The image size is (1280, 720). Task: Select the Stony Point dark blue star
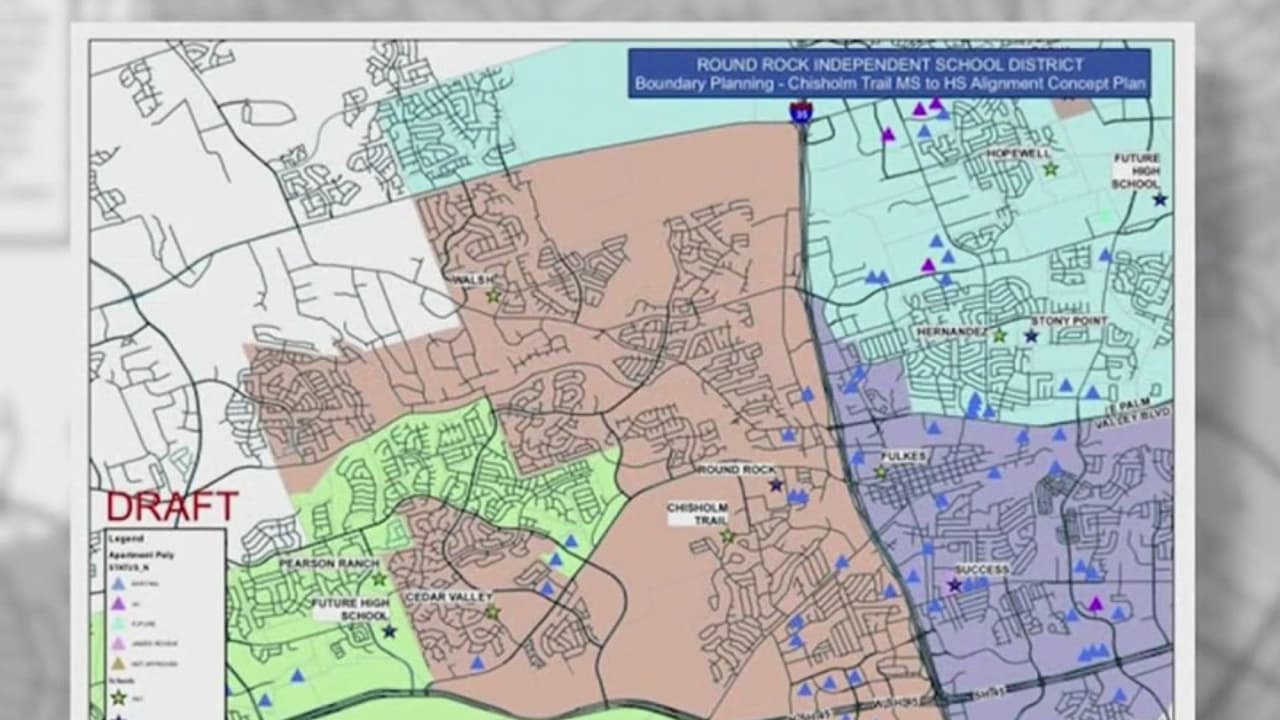tap(1031, 336)
